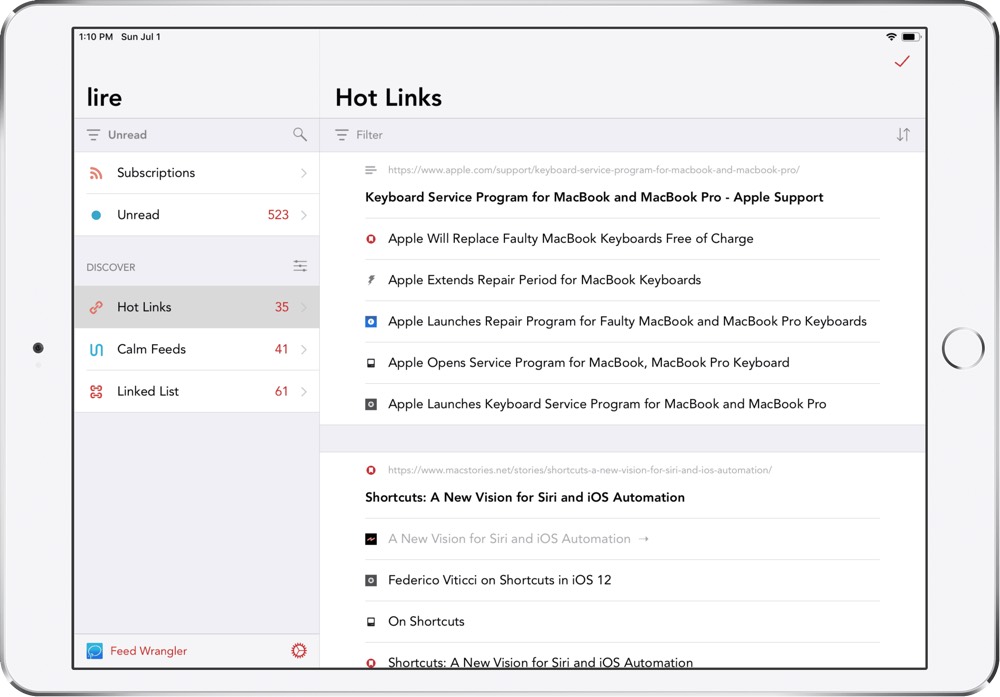Tap the Wi-Fi icon in the status bar
This screenshot has width=1000, height=697.
coord(891,37)
